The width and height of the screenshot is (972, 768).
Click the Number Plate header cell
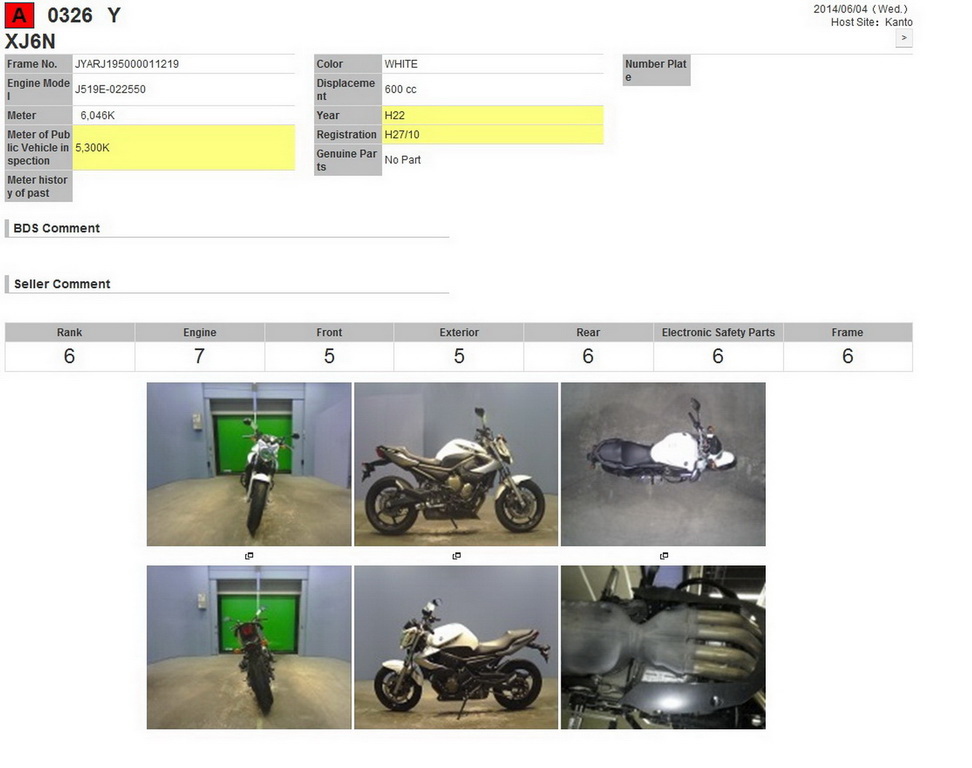(655, 68)
